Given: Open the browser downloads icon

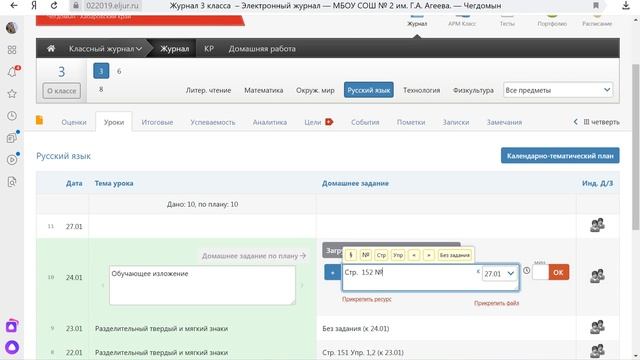Looking at the screenshot, I should [x=625, y=6].
